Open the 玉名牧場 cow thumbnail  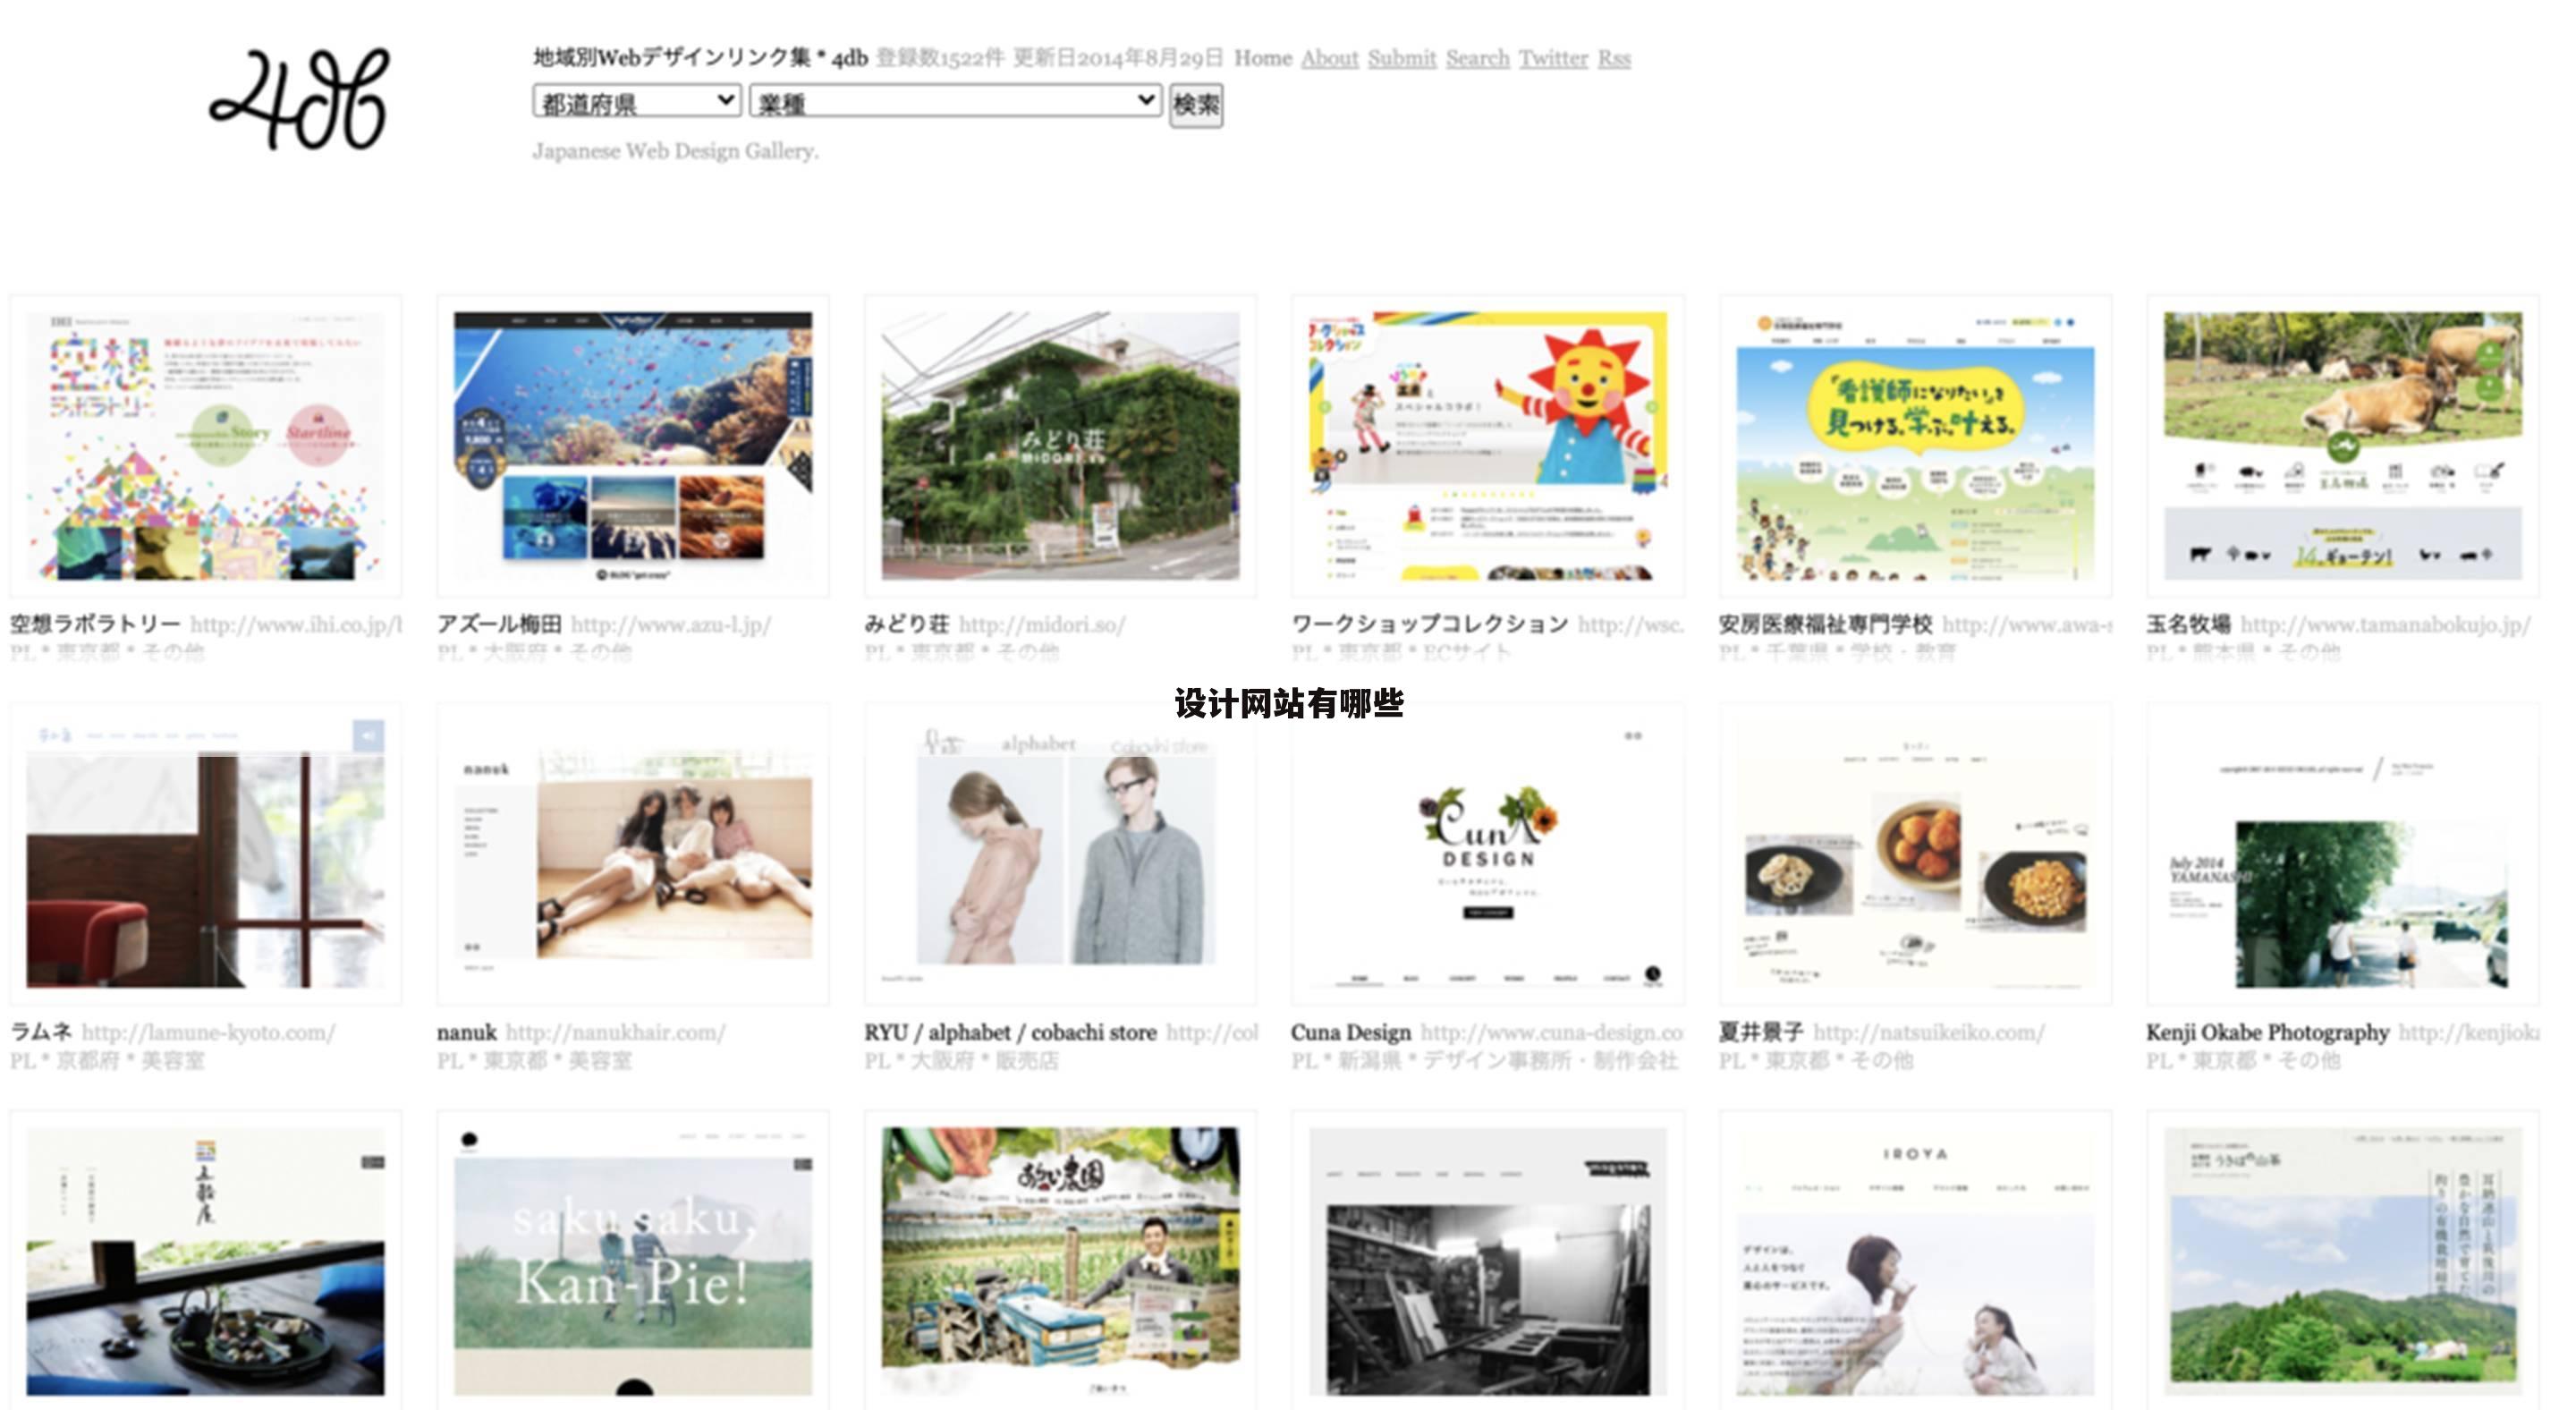click(x=2342, y=446)
